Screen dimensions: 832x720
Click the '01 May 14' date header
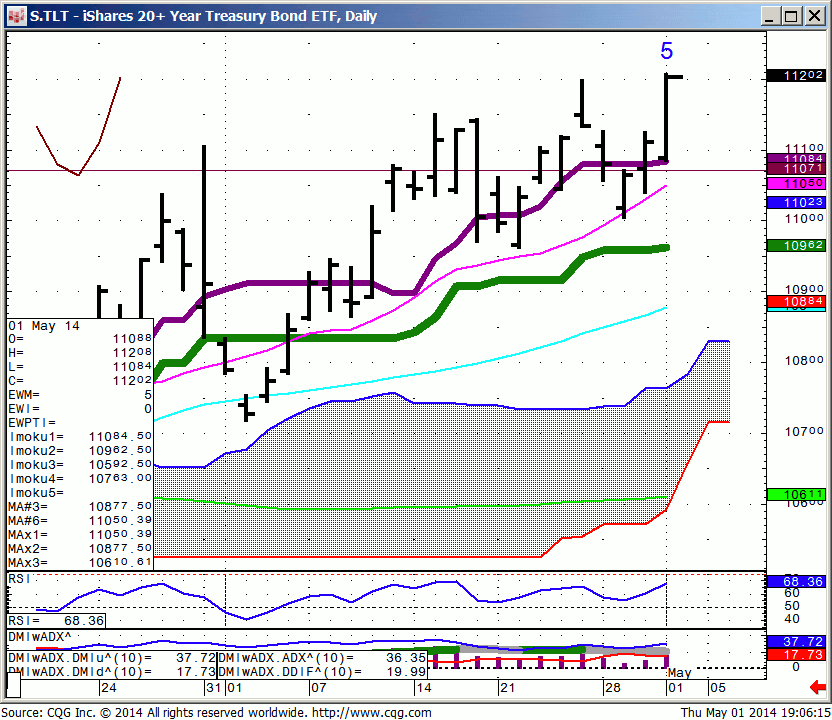click(44, 326)
